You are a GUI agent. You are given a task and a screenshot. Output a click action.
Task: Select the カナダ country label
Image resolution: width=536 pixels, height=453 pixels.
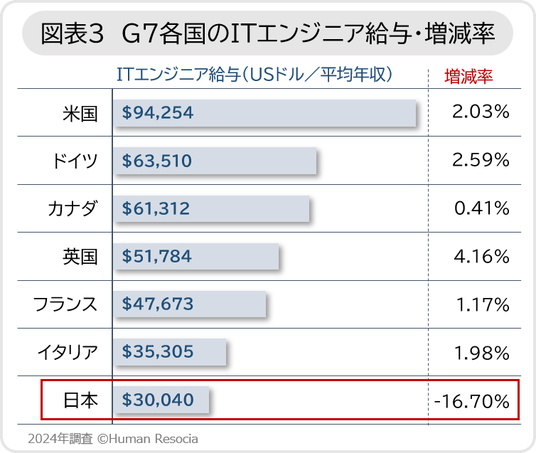coord(72,209)
